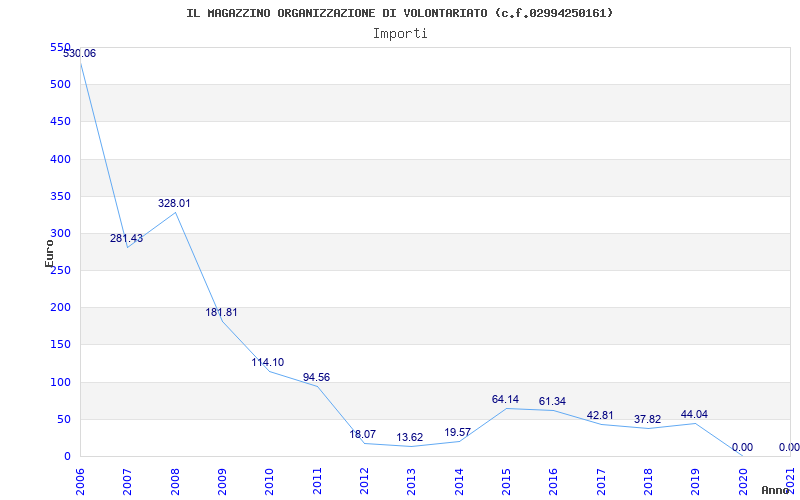The height and width of the screenshot is (500, 800).
Task: Click the 0.00 label above 2020
Action: pyautogui.click(x=742, y=447)
